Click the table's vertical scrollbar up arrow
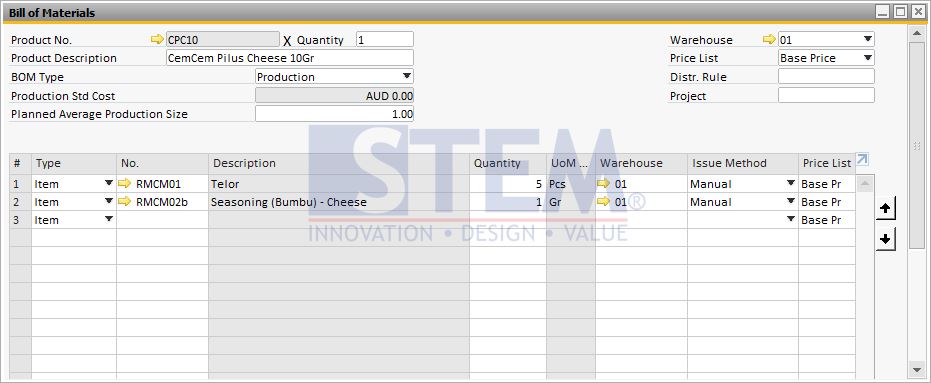 tap(864, 183)
